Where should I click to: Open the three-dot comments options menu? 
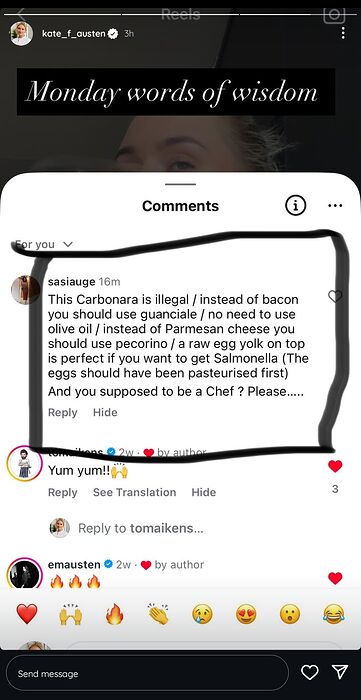click(x=335, y=206)
